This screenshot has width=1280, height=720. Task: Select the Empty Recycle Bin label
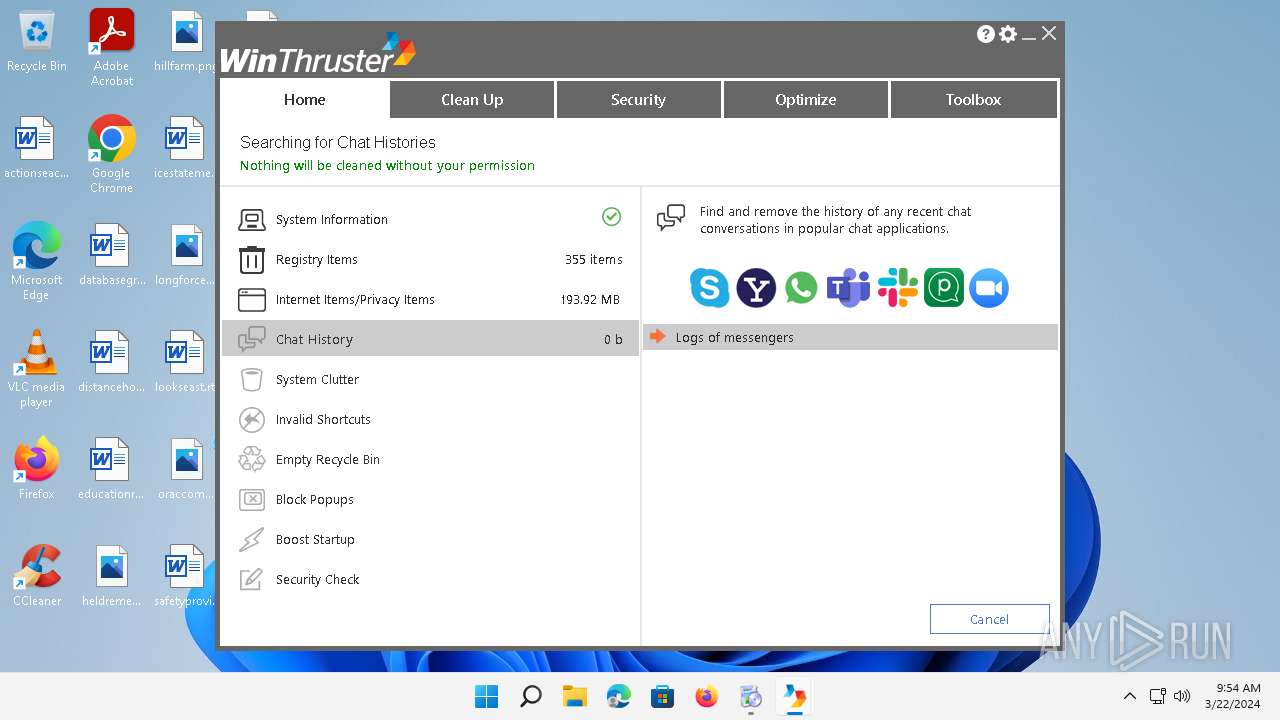328,460
